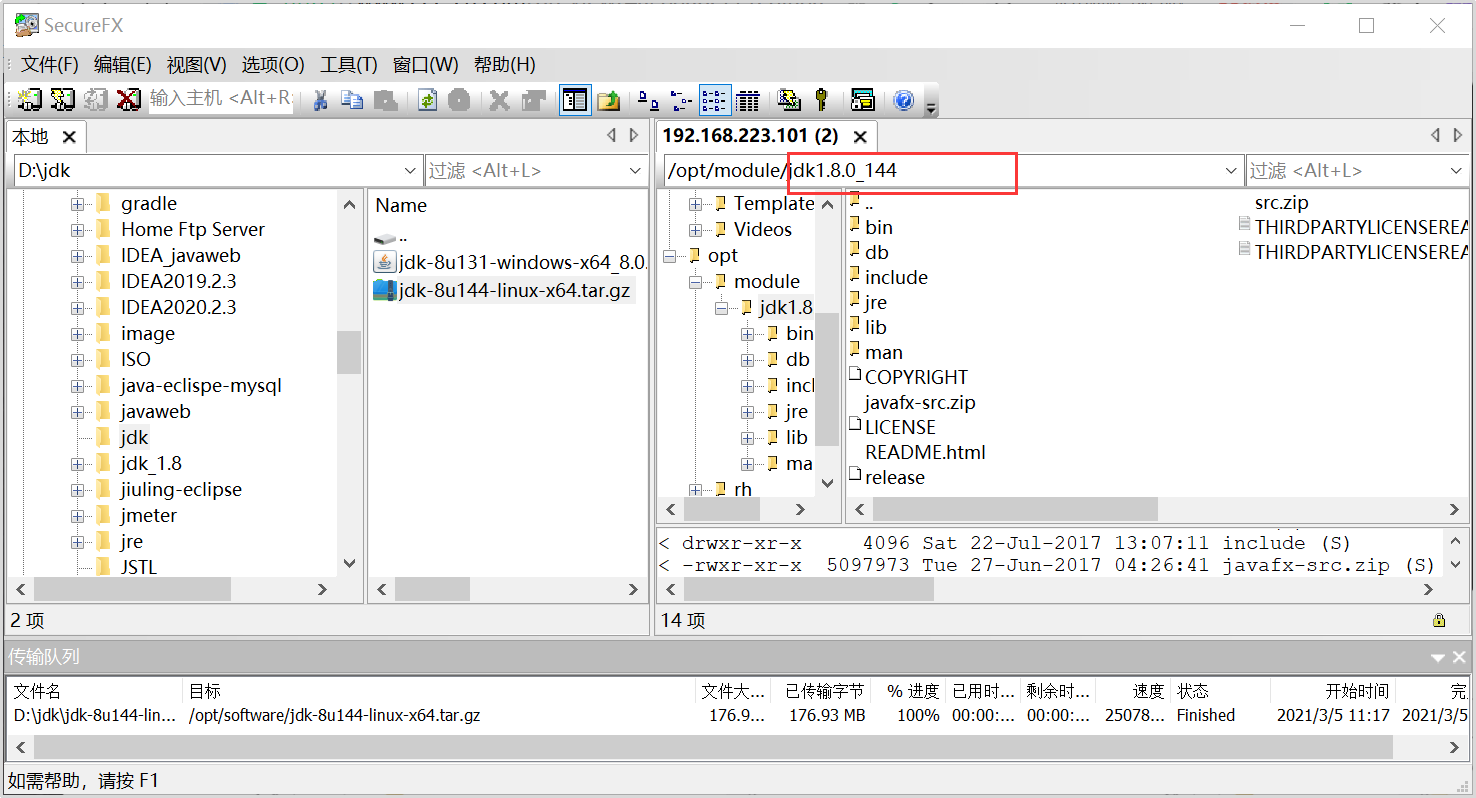Expand the remote rh folder node
1476x798 pixels.
pyautogui.click(x=695, y=490)
